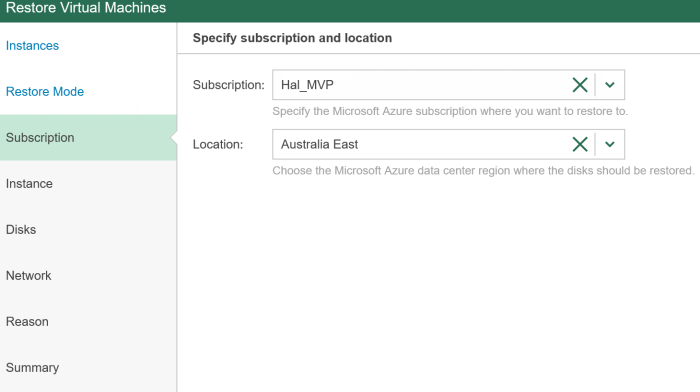The width and height of the screenshot is (700, 392).
Task: Click the data center region hint text
Action: point(483,171)
